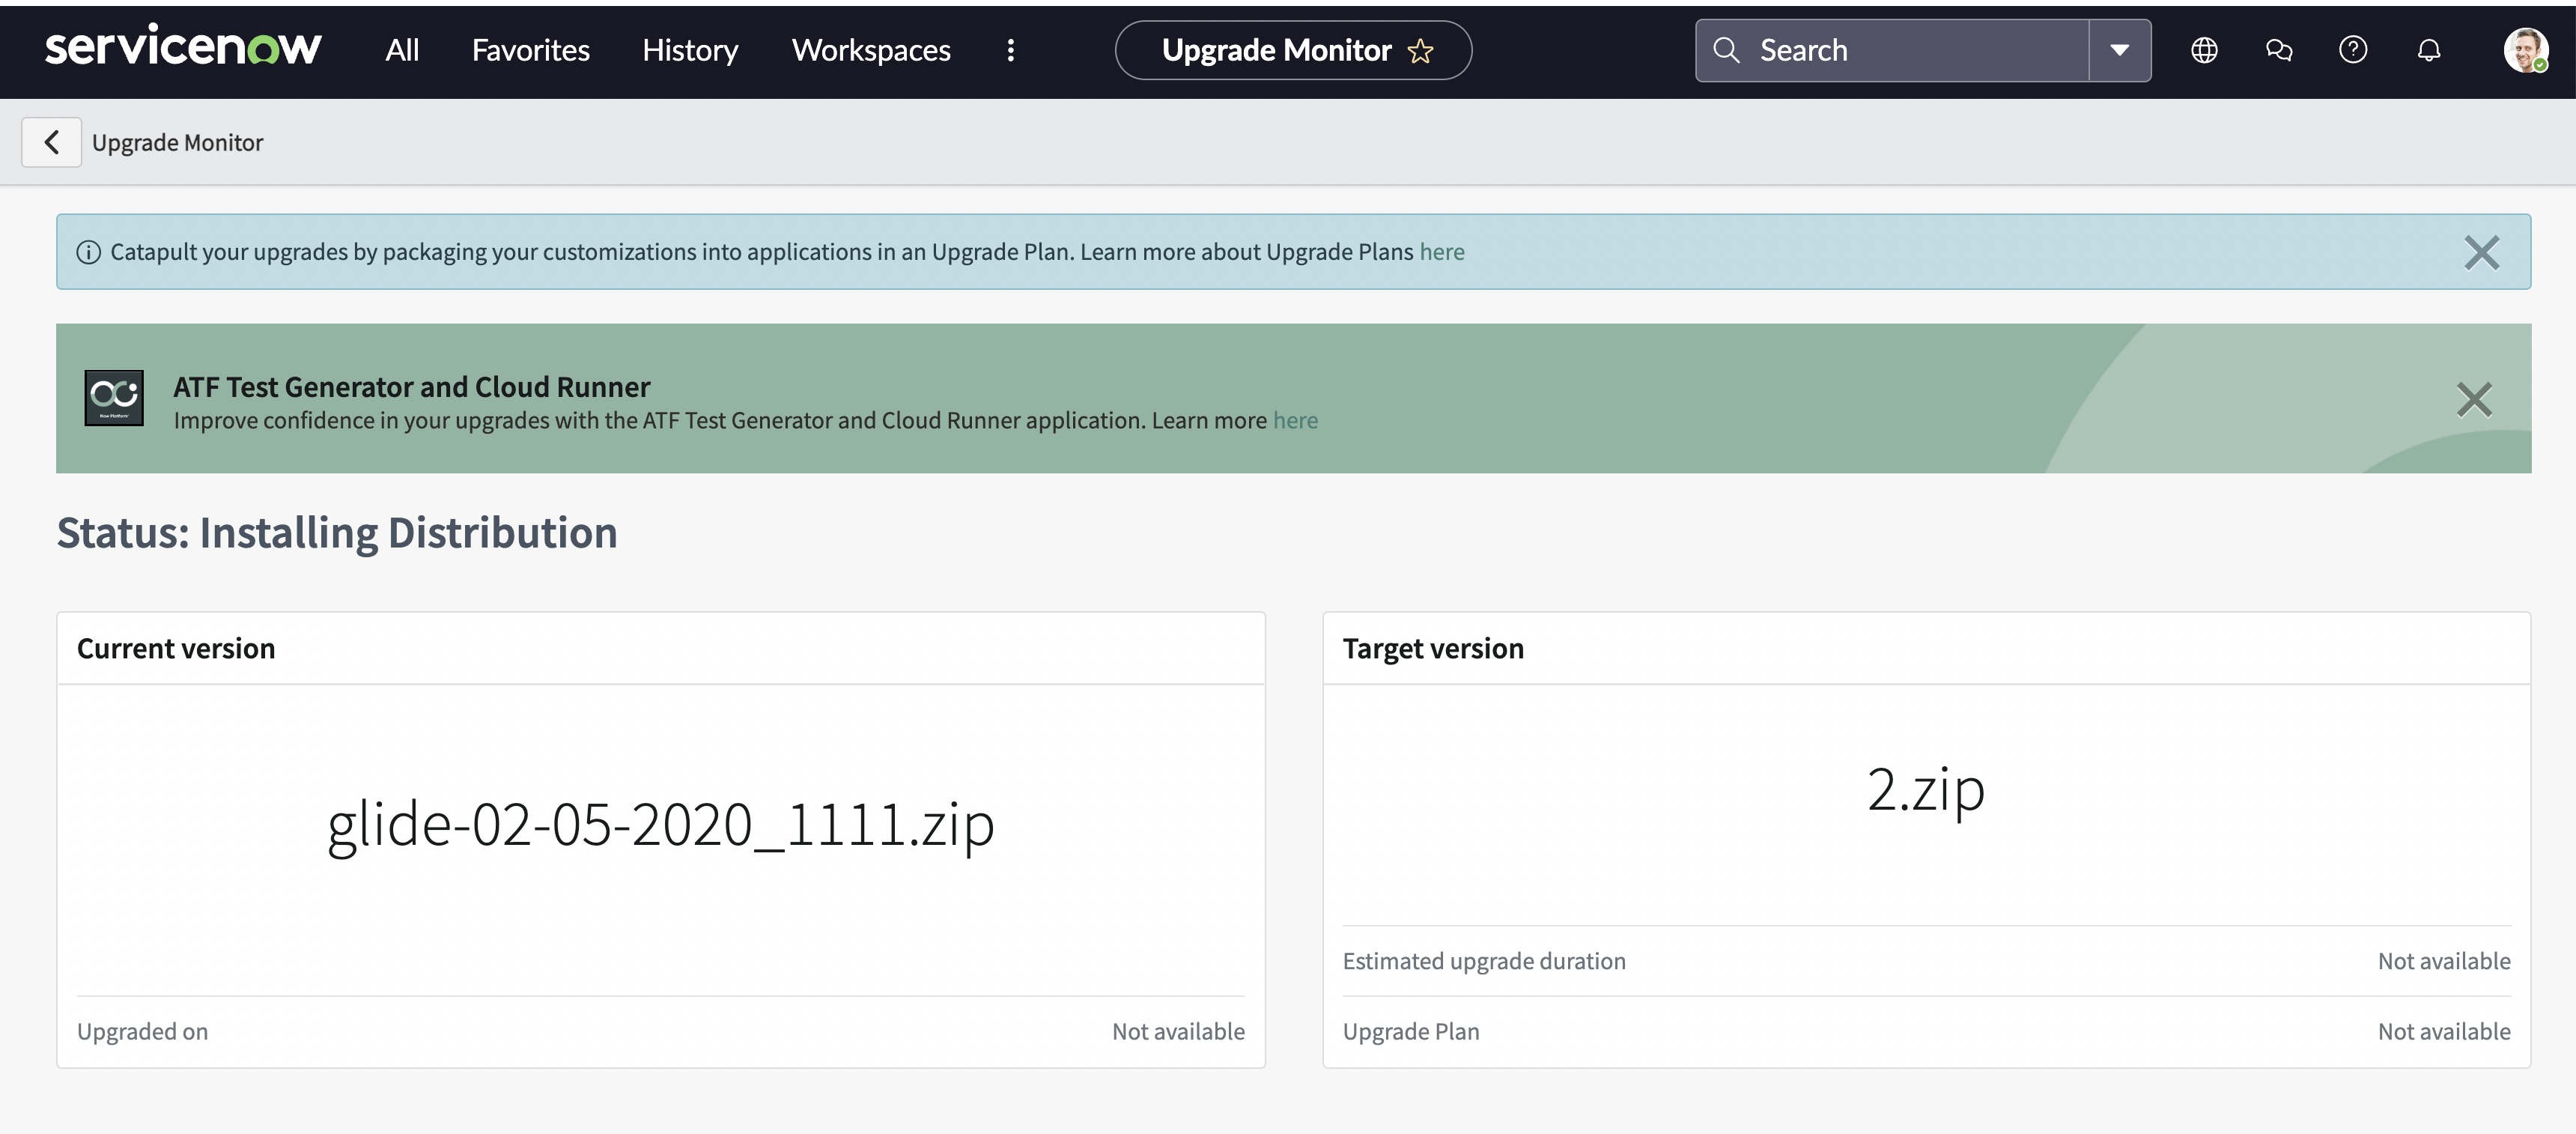Image resolution: width=2576 pixels, height=1134 pixels.
Task: Open the Help question mark icon
Action: [2353, 50]
